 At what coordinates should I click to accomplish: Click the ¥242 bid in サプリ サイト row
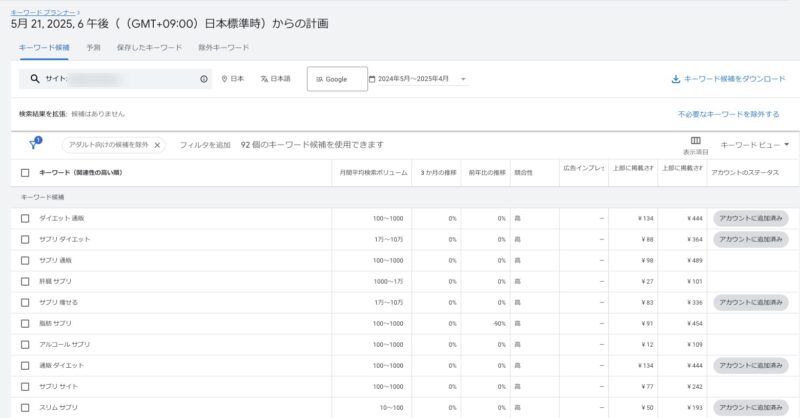(x=695, y=387)
